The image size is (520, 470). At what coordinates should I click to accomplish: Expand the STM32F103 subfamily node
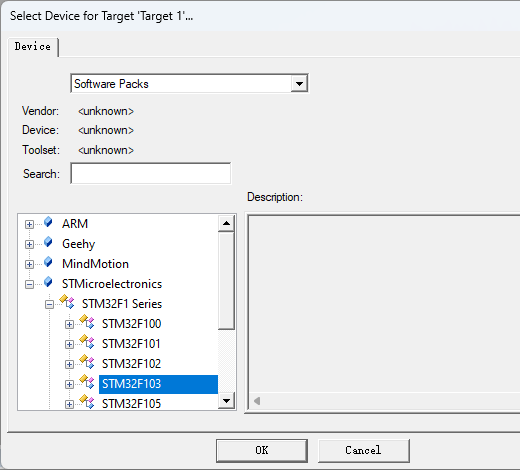pos(69,384)
